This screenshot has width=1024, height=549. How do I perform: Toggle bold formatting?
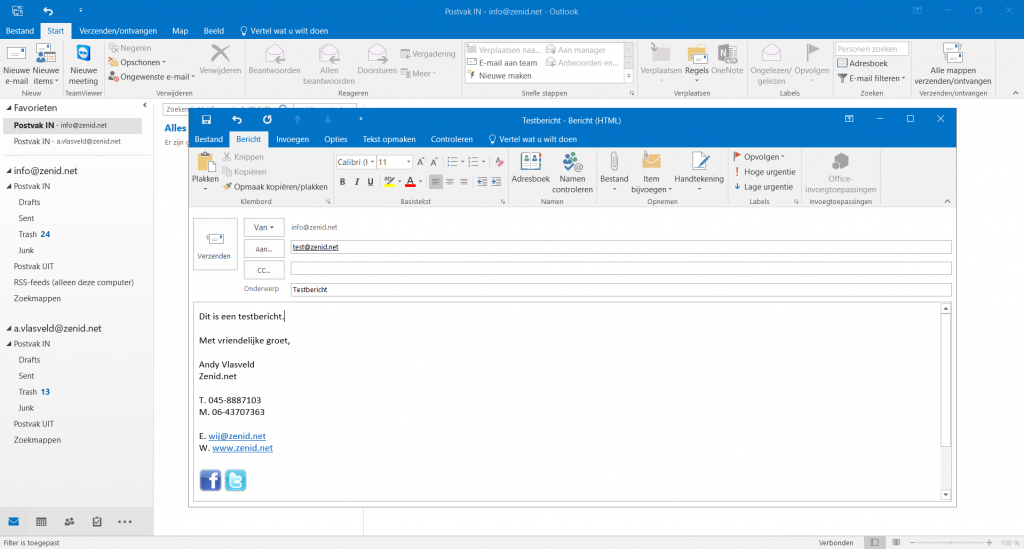(342, 181)
